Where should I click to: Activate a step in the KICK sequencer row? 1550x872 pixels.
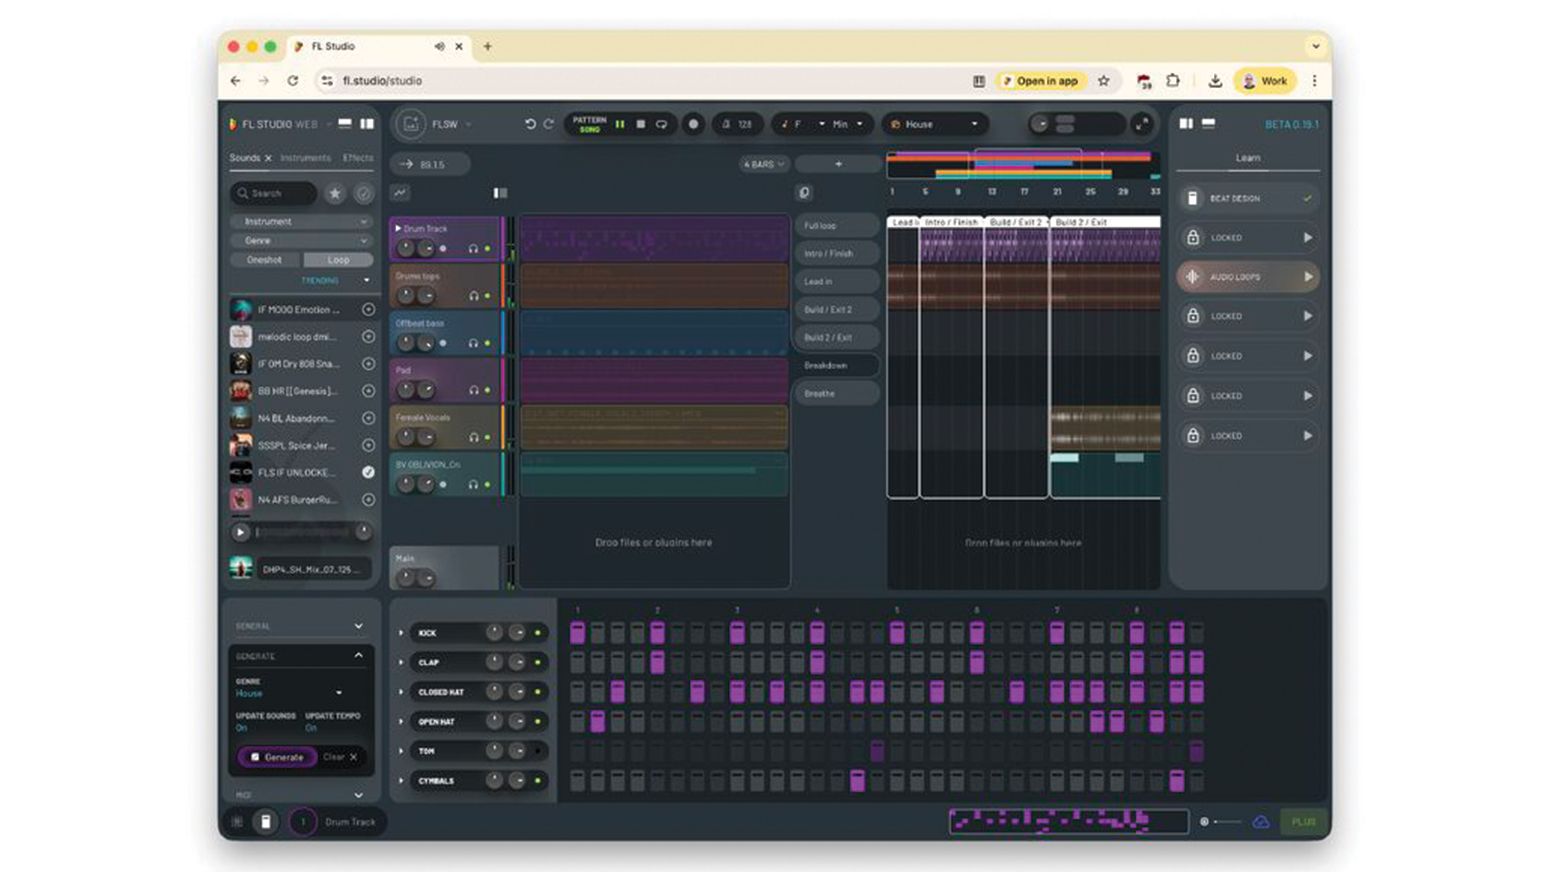coord(576,632)
